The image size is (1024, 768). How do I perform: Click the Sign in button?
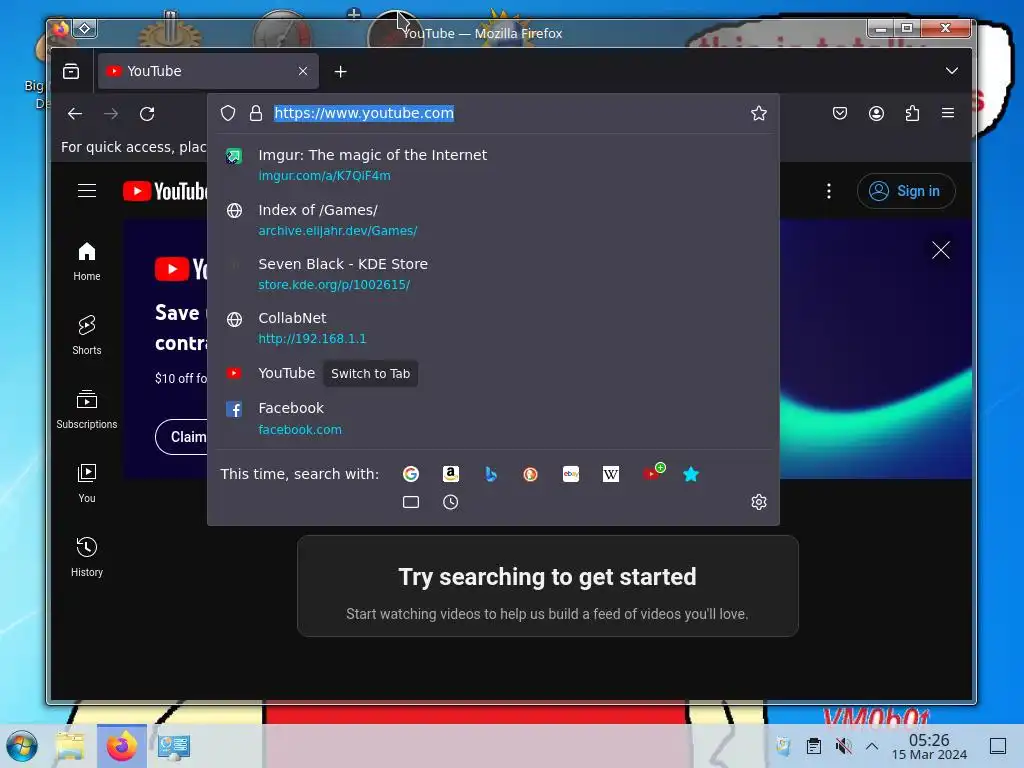click(x=906, y=191)
